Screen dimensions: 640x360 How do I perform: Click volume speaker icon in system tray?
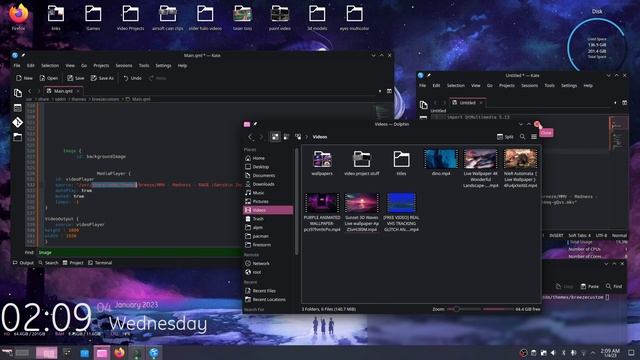[x=553, y=353]
